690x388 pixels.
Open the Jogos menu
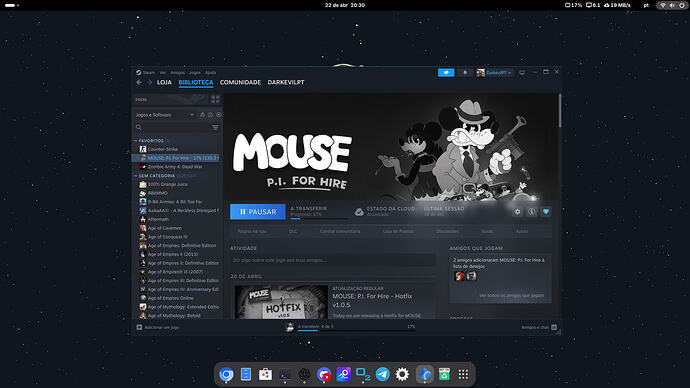(195, 73)
